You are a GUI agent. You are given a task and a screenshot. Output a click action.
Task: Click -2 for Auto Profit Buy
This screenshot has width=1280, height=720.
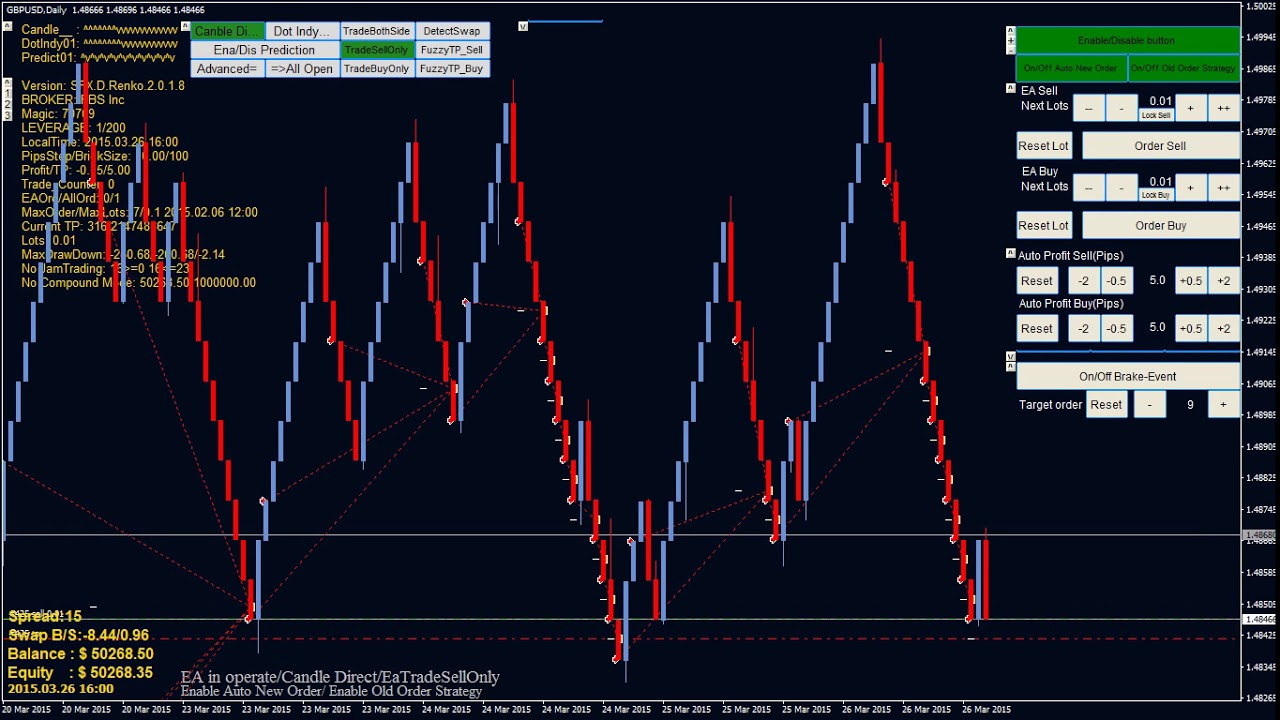click(x=1083, y=329)
